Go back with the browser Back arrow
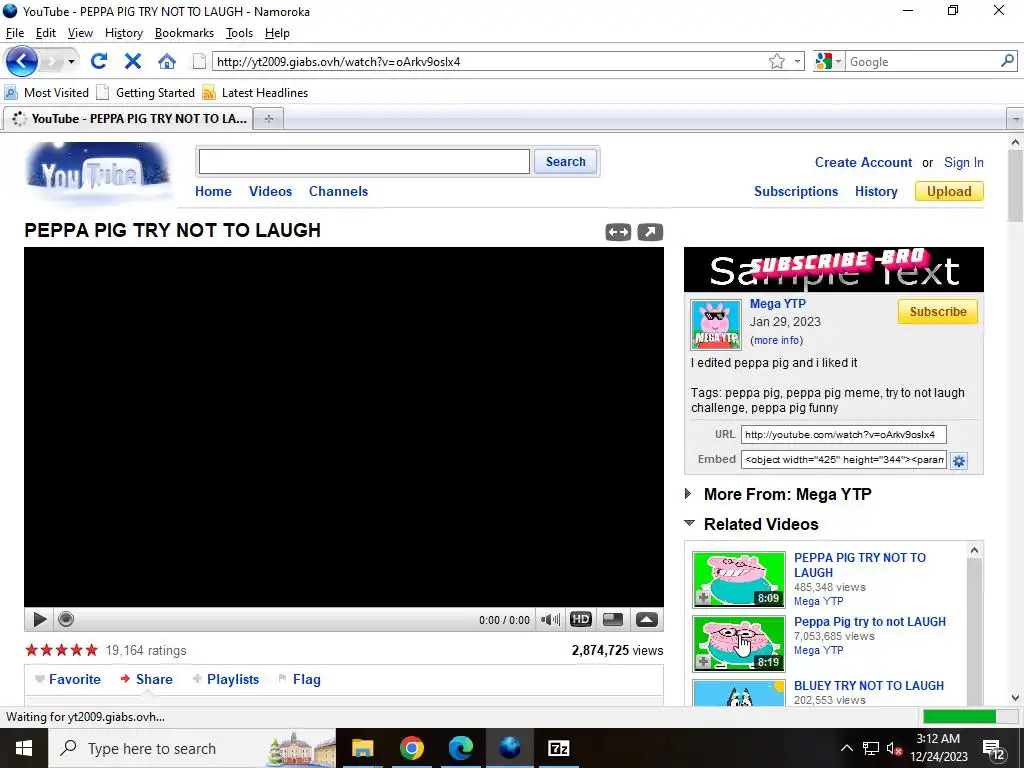 click(22, 62)
